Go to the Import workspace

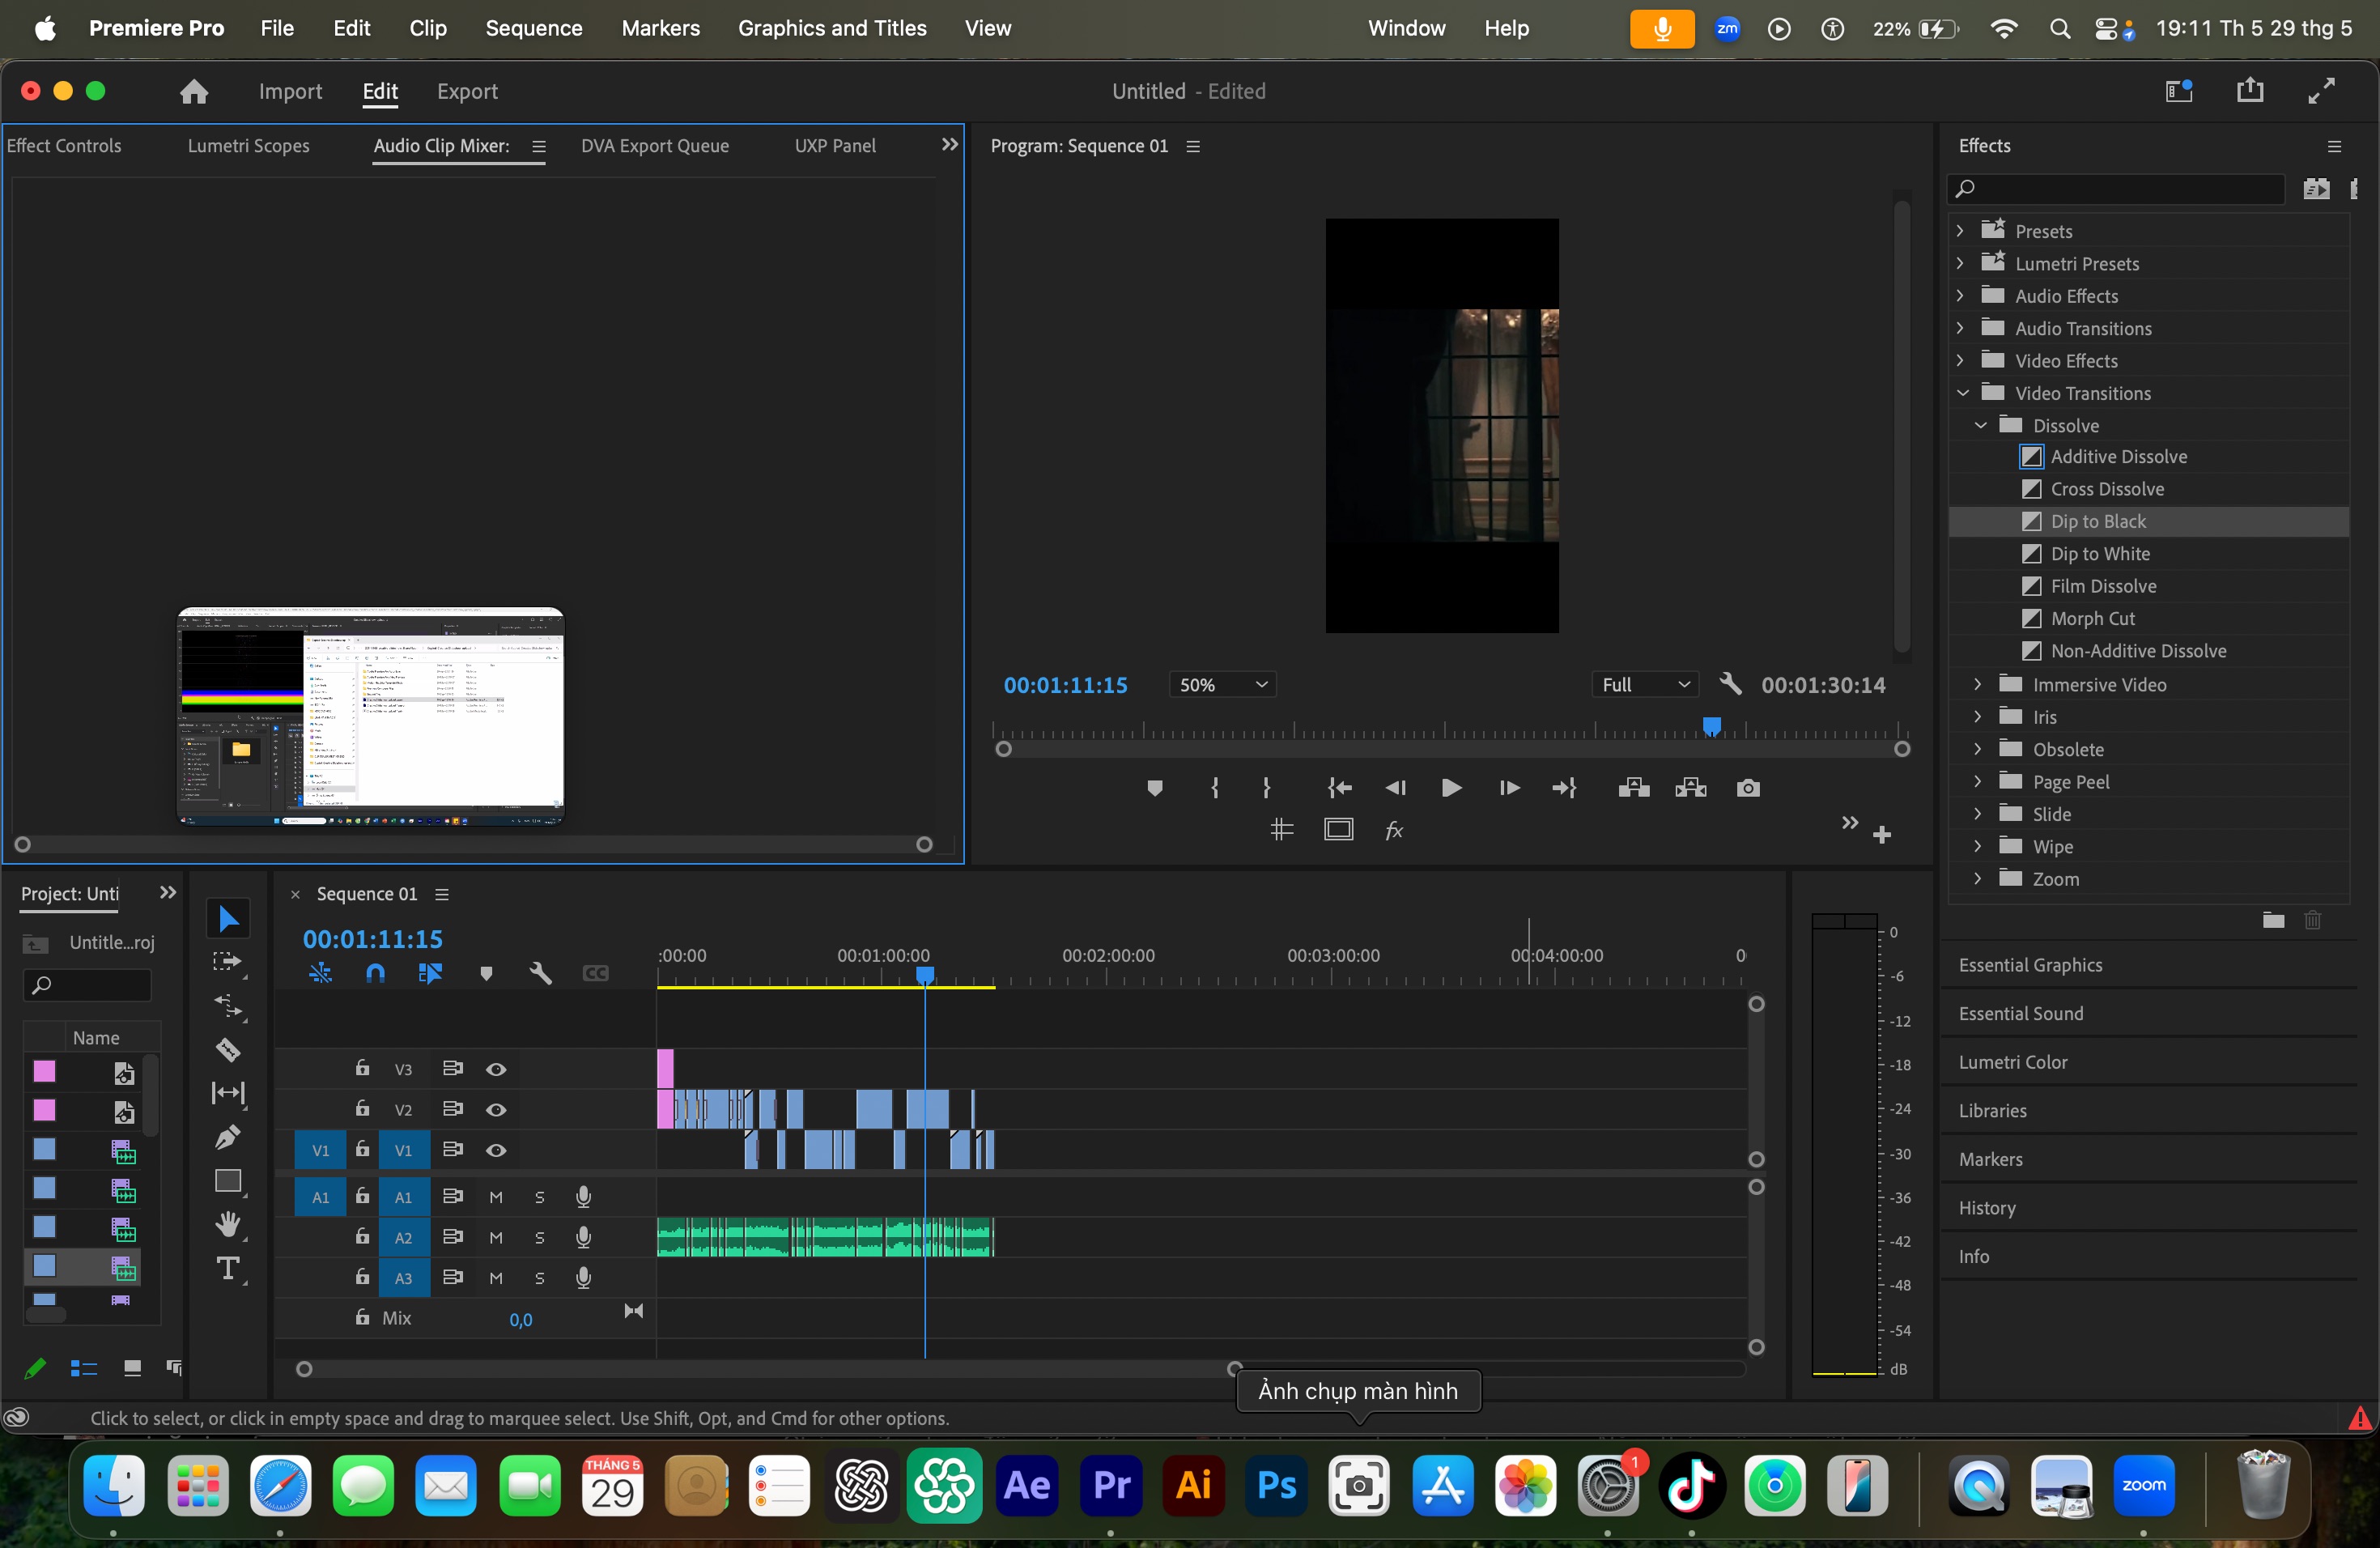click(290, 91)
